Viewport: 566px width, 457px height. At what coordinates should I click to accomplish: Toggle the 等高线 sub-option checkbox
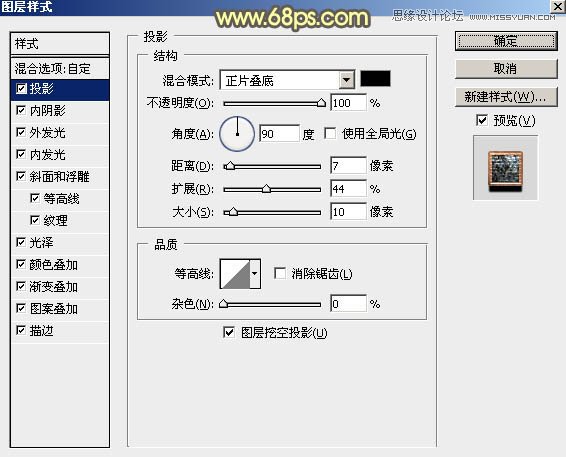(35, 199)
